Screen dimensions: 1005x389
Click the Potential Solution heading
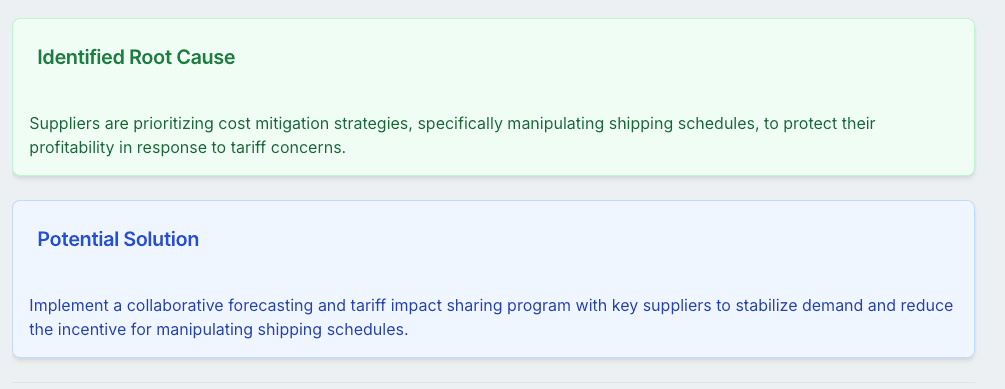(x=118, y=239)
